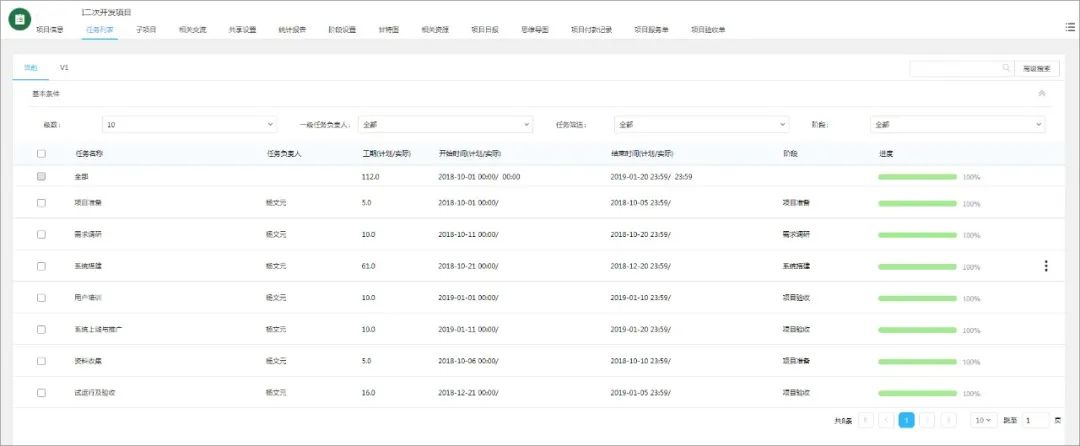Open the 共享设置 tab
The width and height of the screenshot is (1080, 446).
tap(242, 30)
